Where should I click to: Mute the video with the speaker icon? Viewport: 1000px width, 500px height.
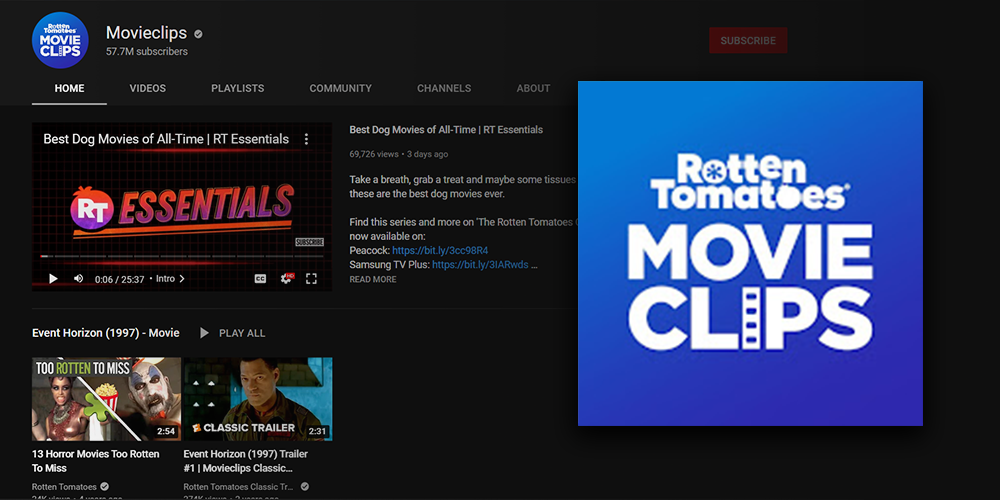[78, 279]
